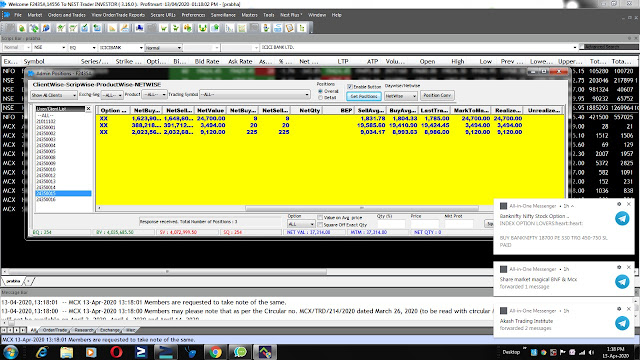Open the Exchg-Seg dropdown

pos(112,95)
